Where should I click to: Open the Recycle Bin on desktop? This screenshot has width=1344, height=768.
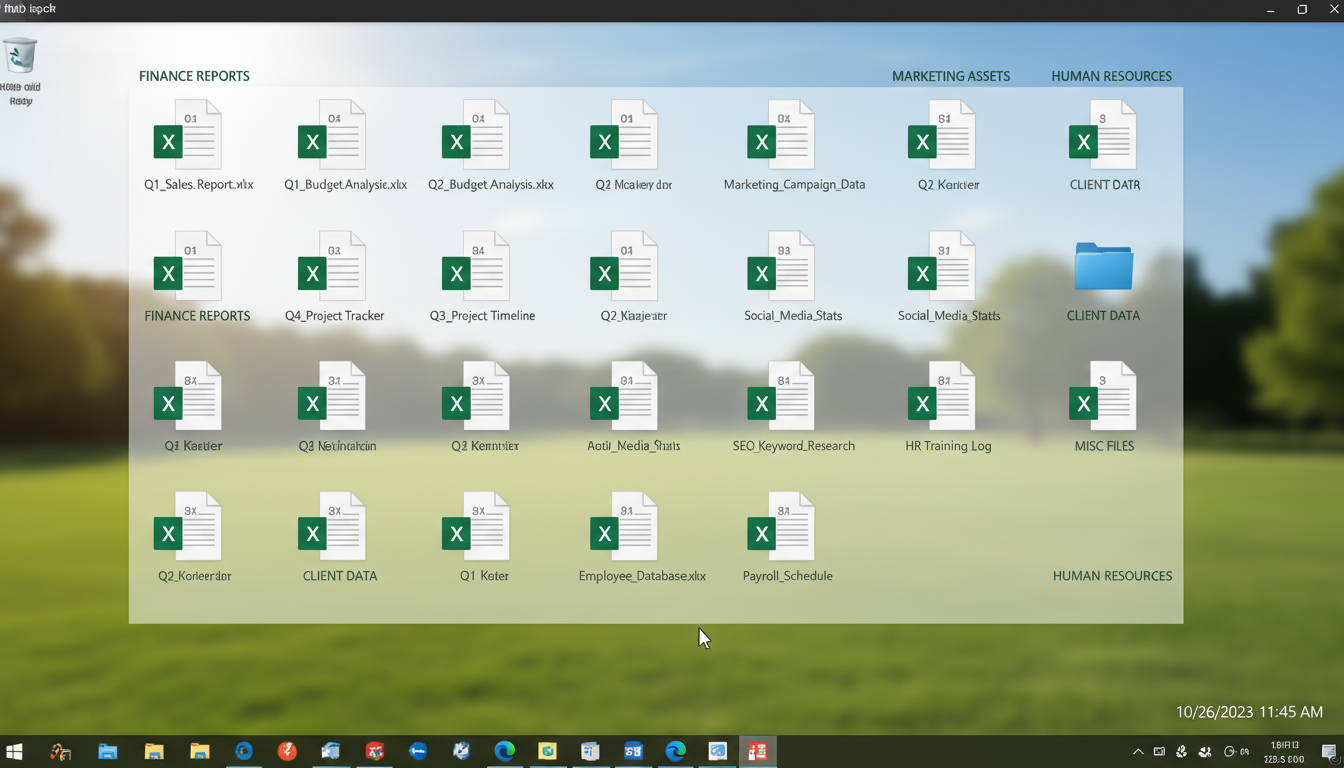click(20, 57)
